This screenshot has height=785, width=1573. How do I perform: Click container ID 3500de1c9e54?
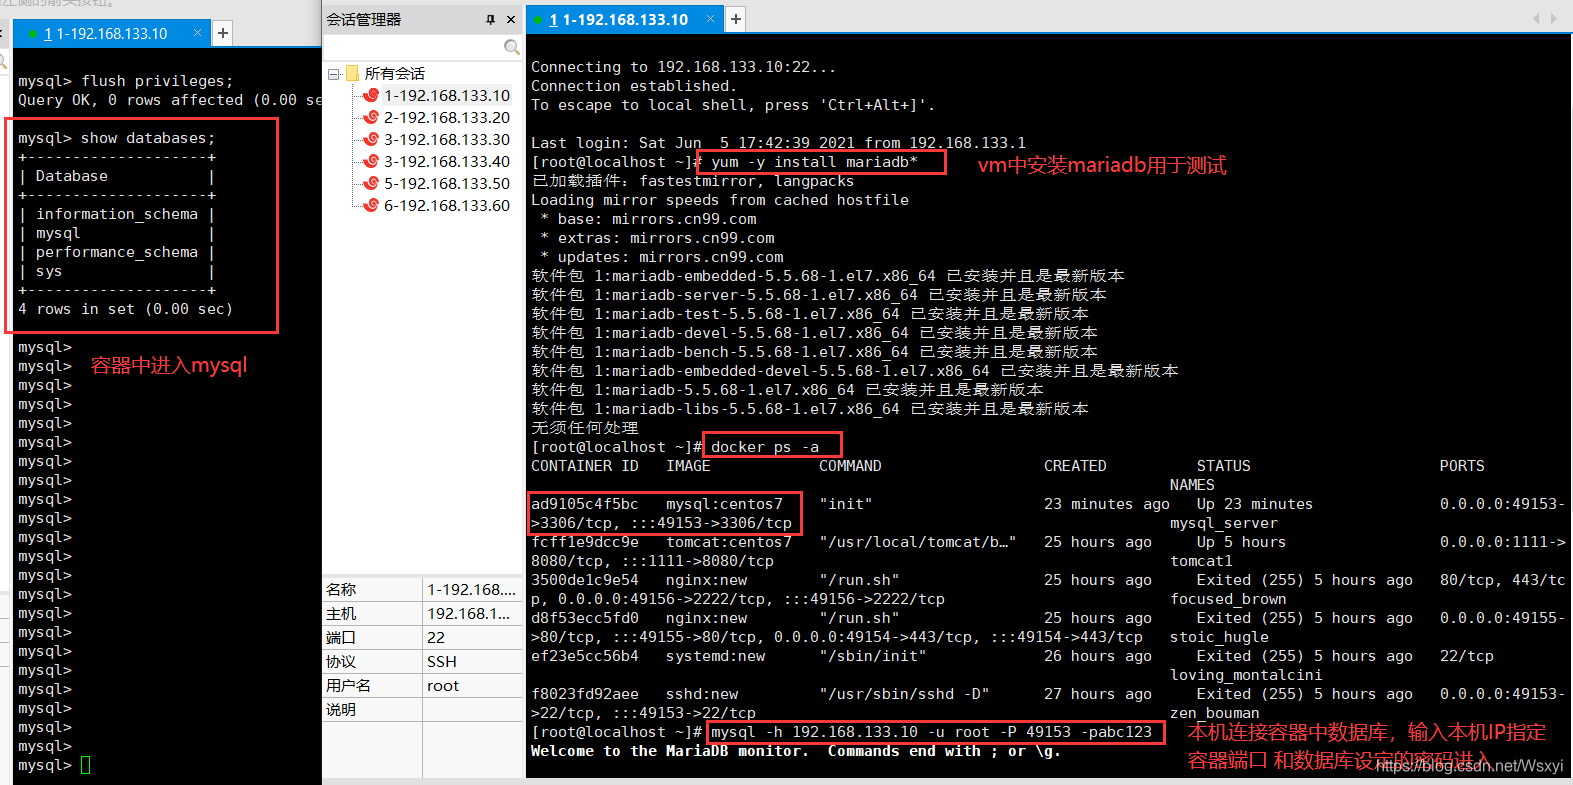[585, 580]
